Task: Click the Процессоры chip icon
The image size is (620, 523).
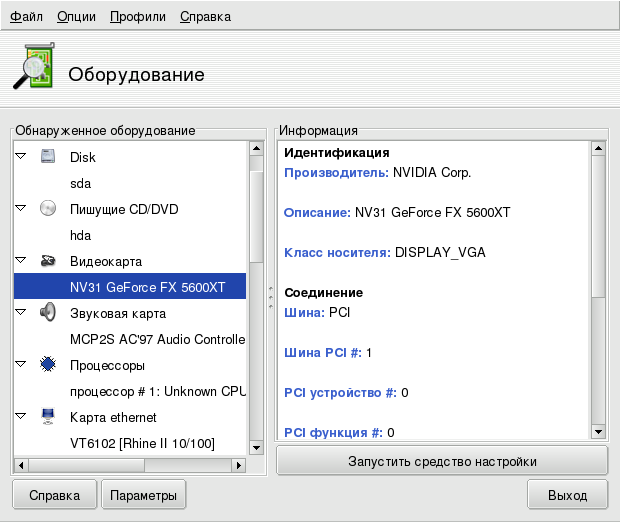Action: click(x=48, y=364)
